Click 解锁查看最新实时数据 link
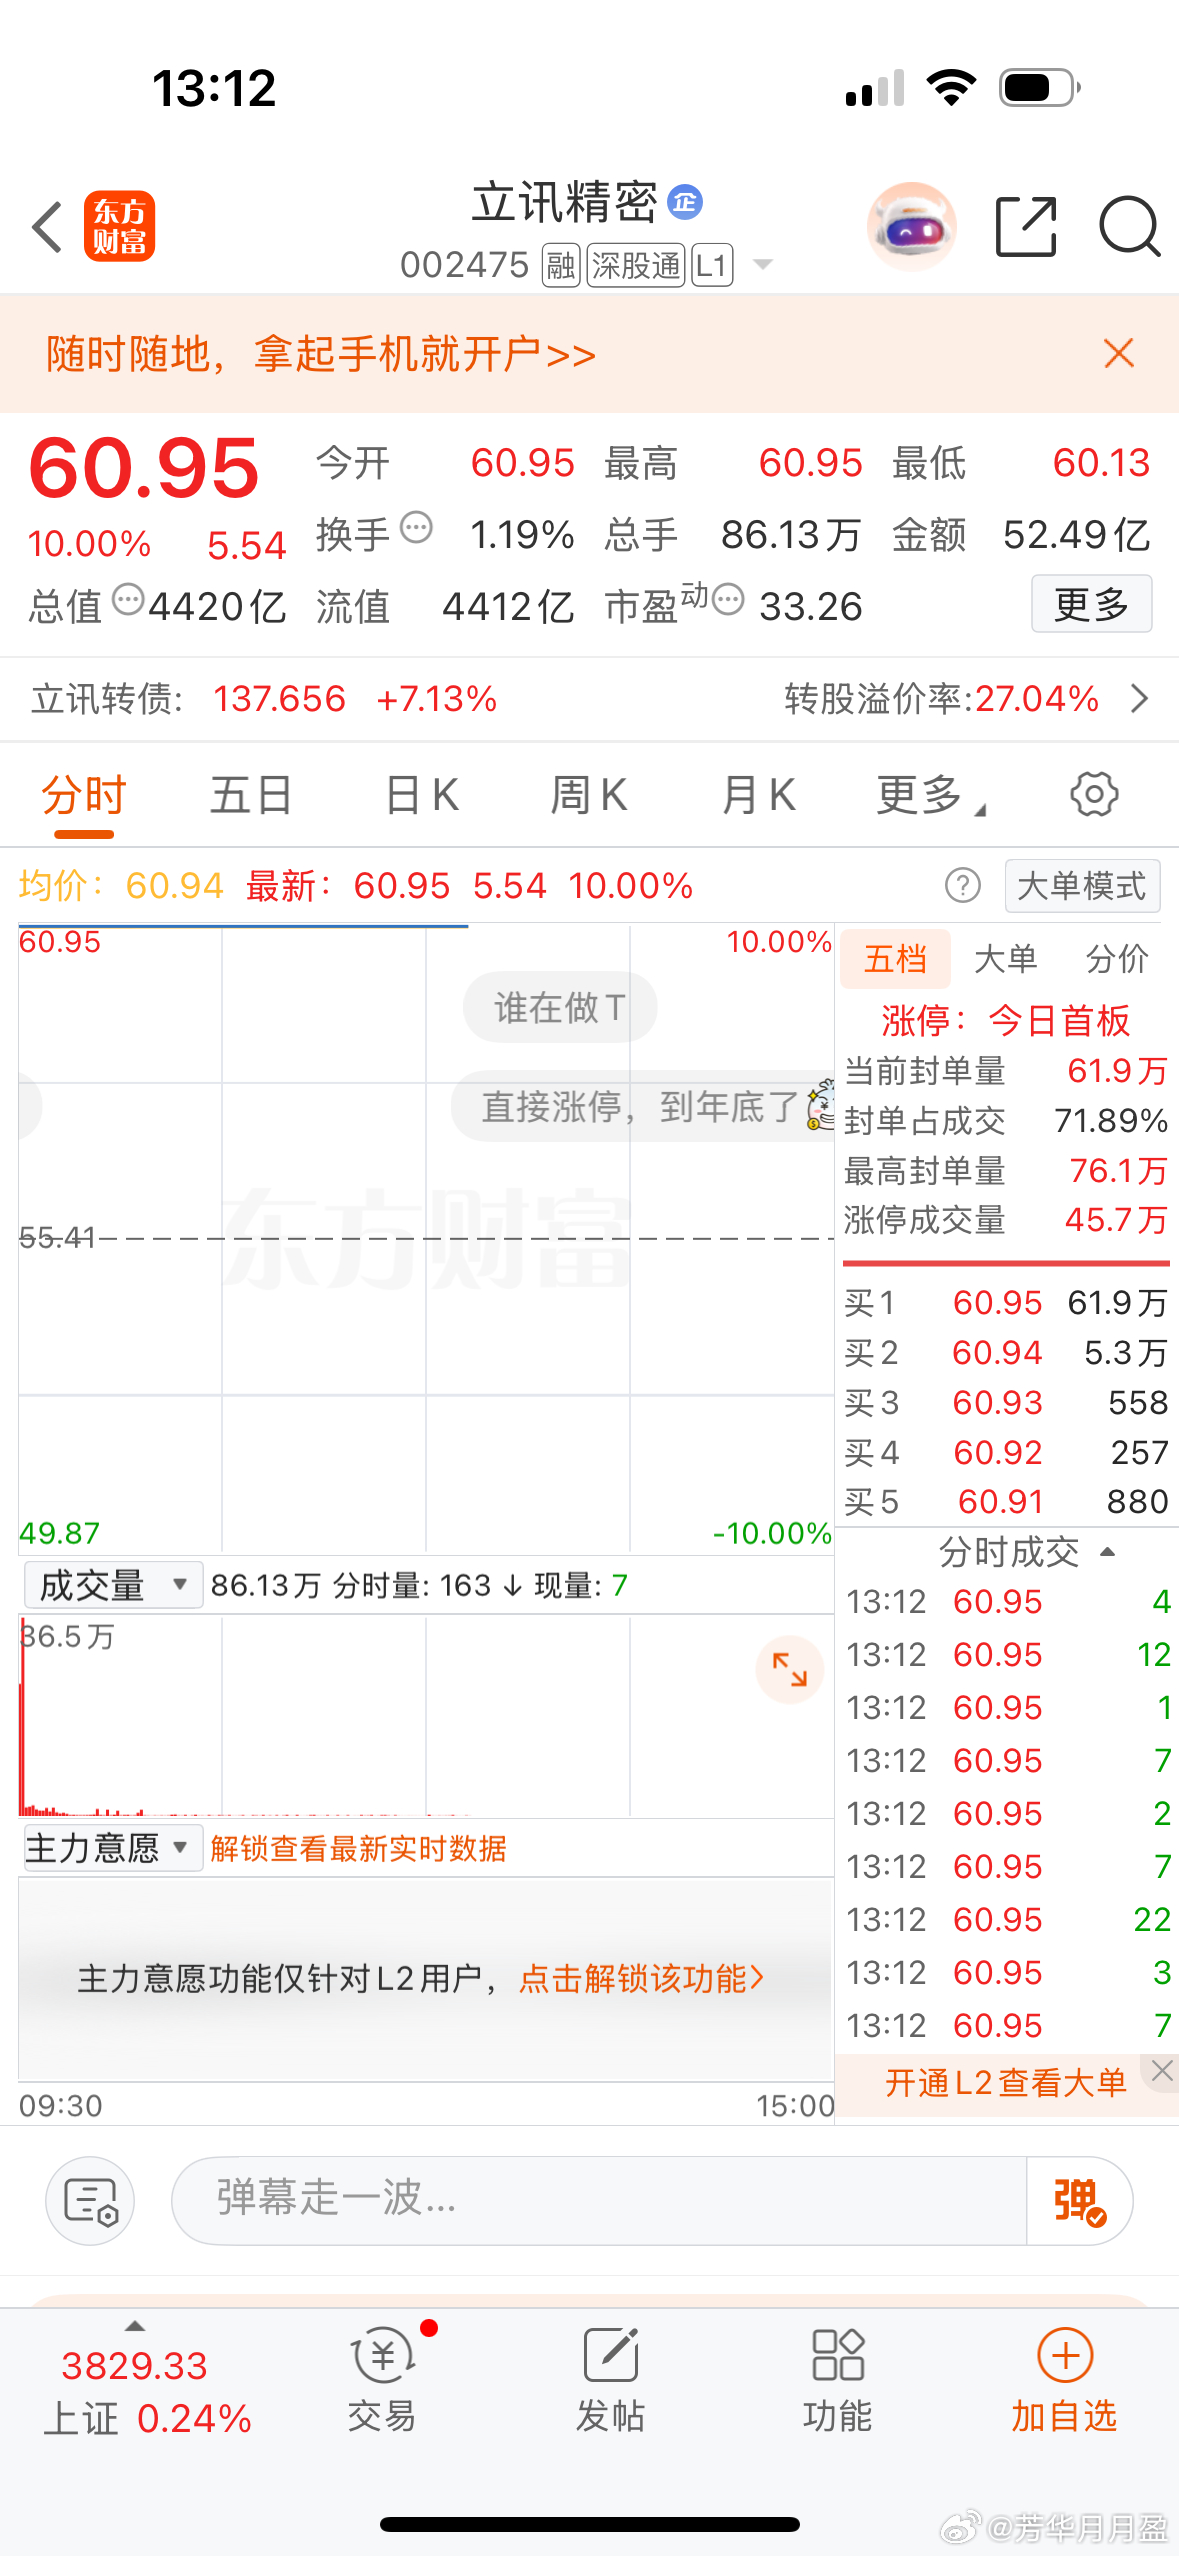Screen dimensions: 1179x2556 pyautogui.click(x=358, y=1849)
